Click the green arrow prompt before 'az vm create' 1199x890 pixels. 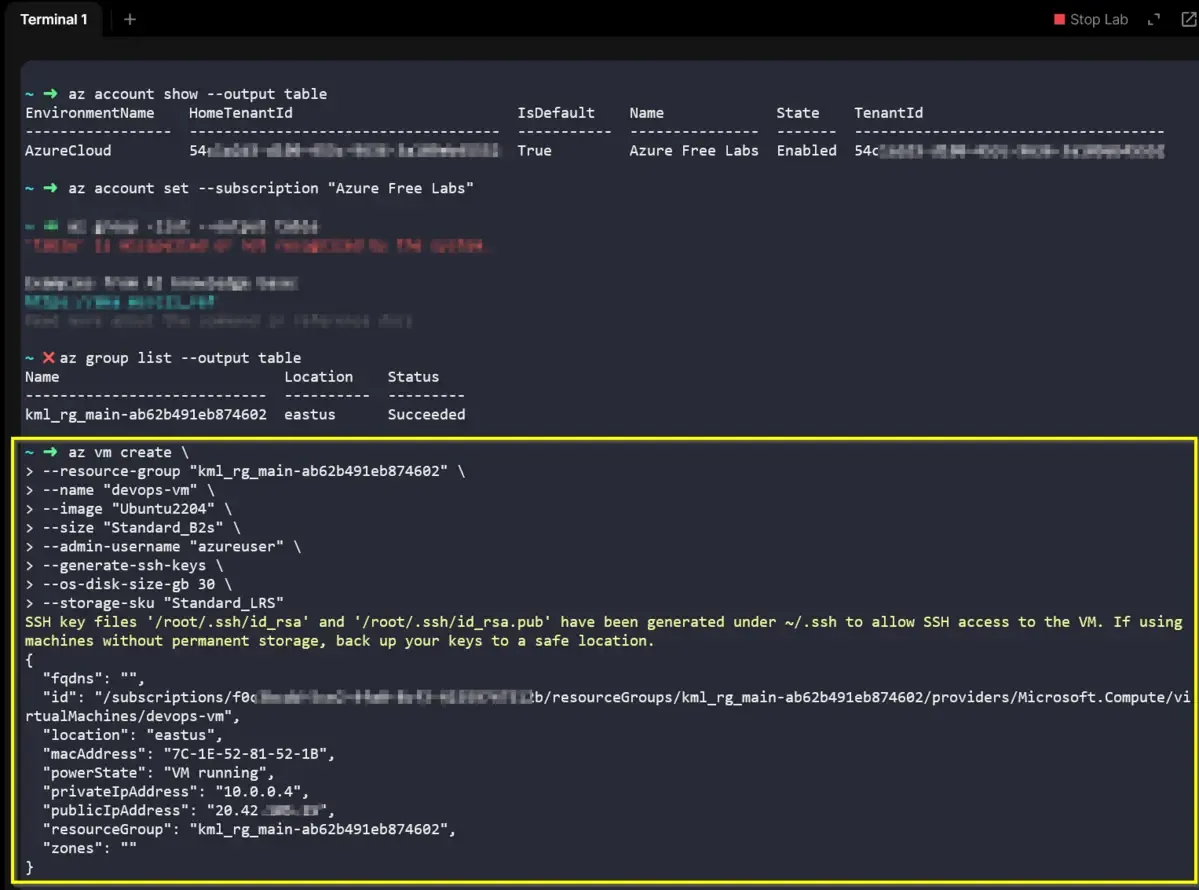tap(50, 453)
